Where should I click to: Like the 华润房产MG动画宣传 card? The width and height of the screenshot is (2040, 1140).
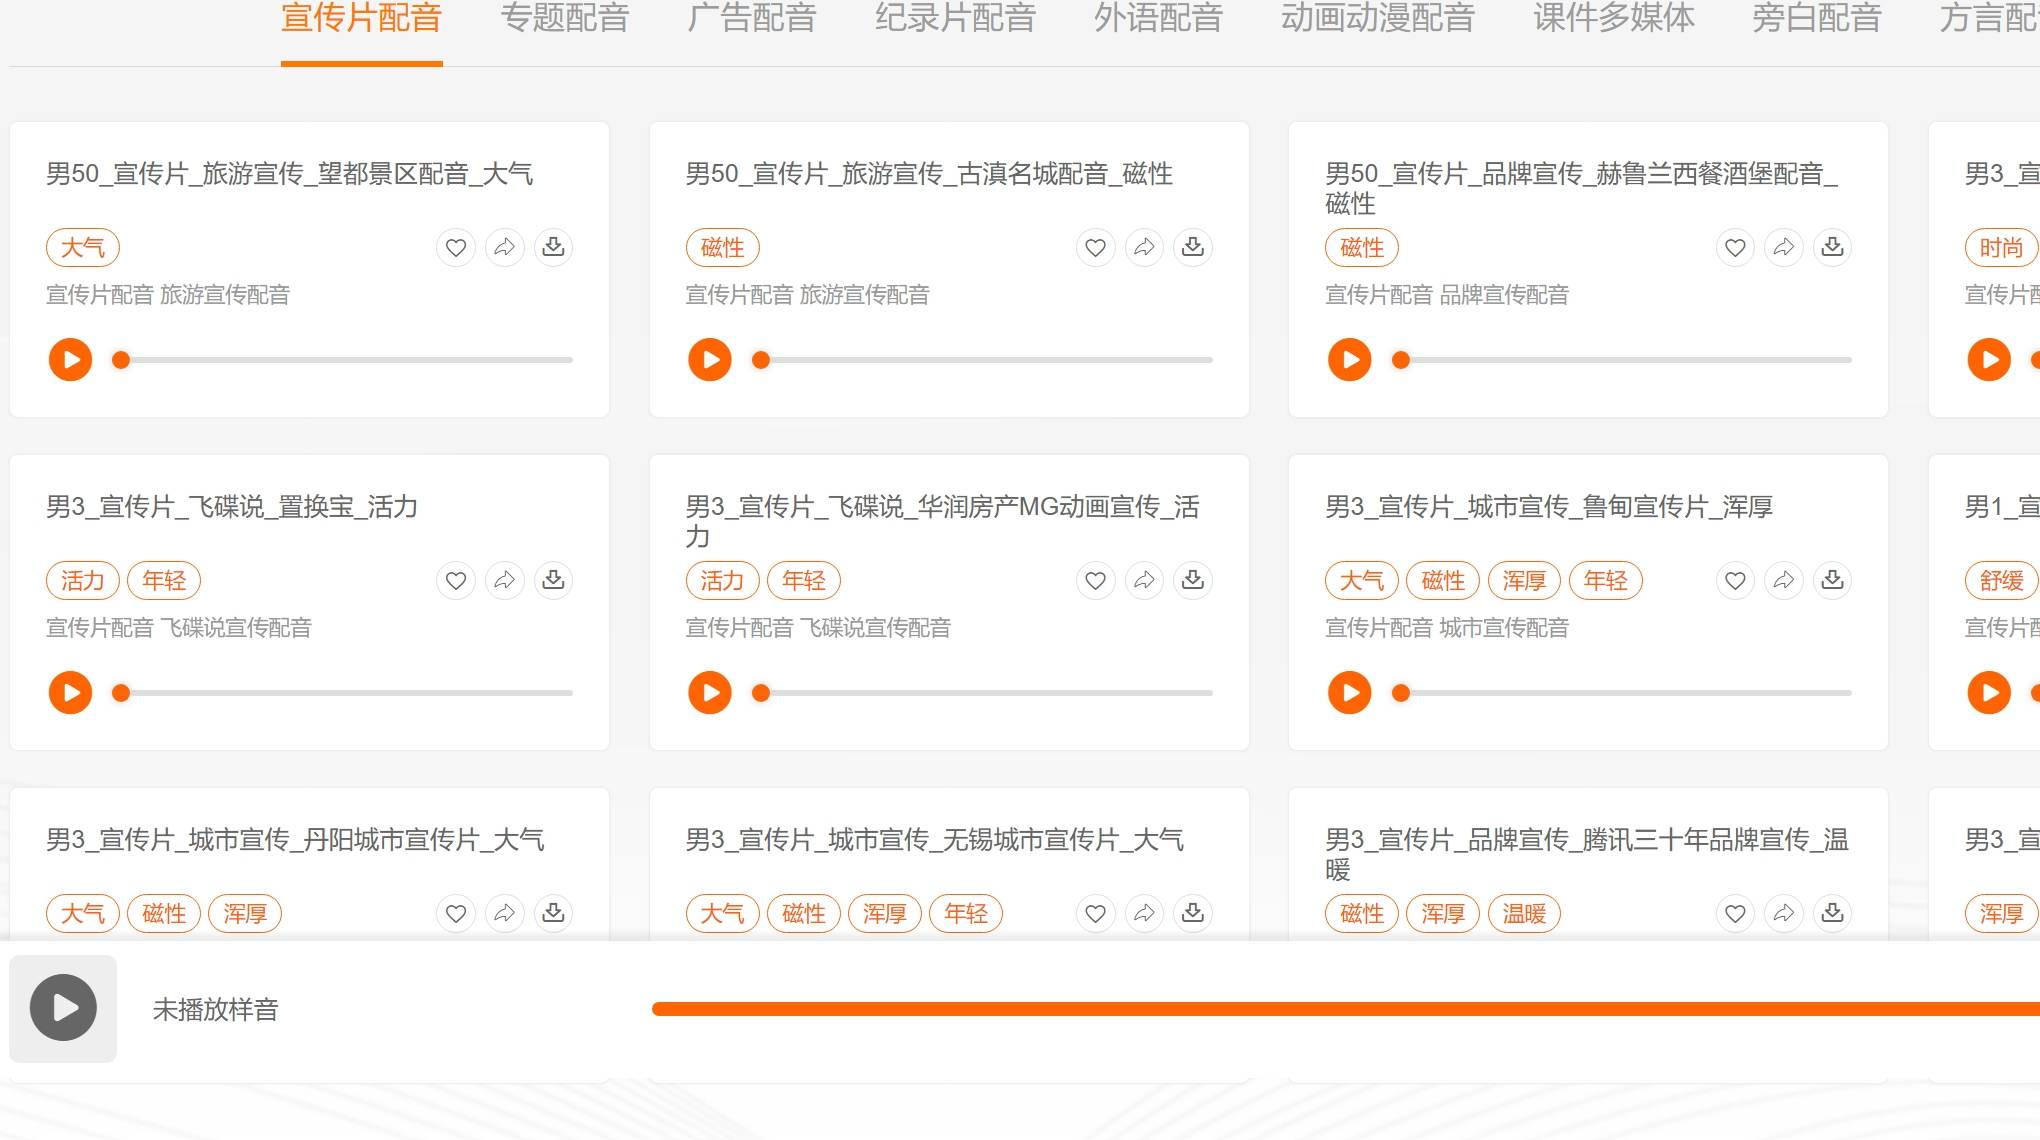click(x=1096, y=580)
